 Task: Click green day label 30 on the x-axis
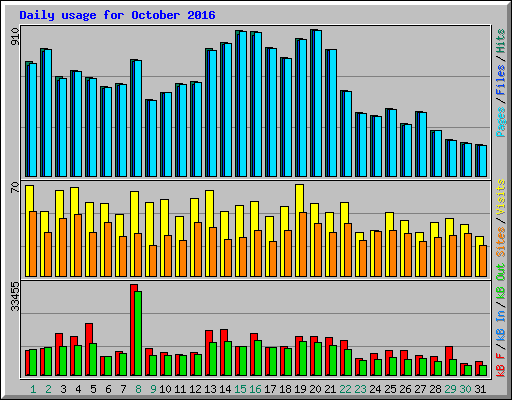click(x=465, y=389)
